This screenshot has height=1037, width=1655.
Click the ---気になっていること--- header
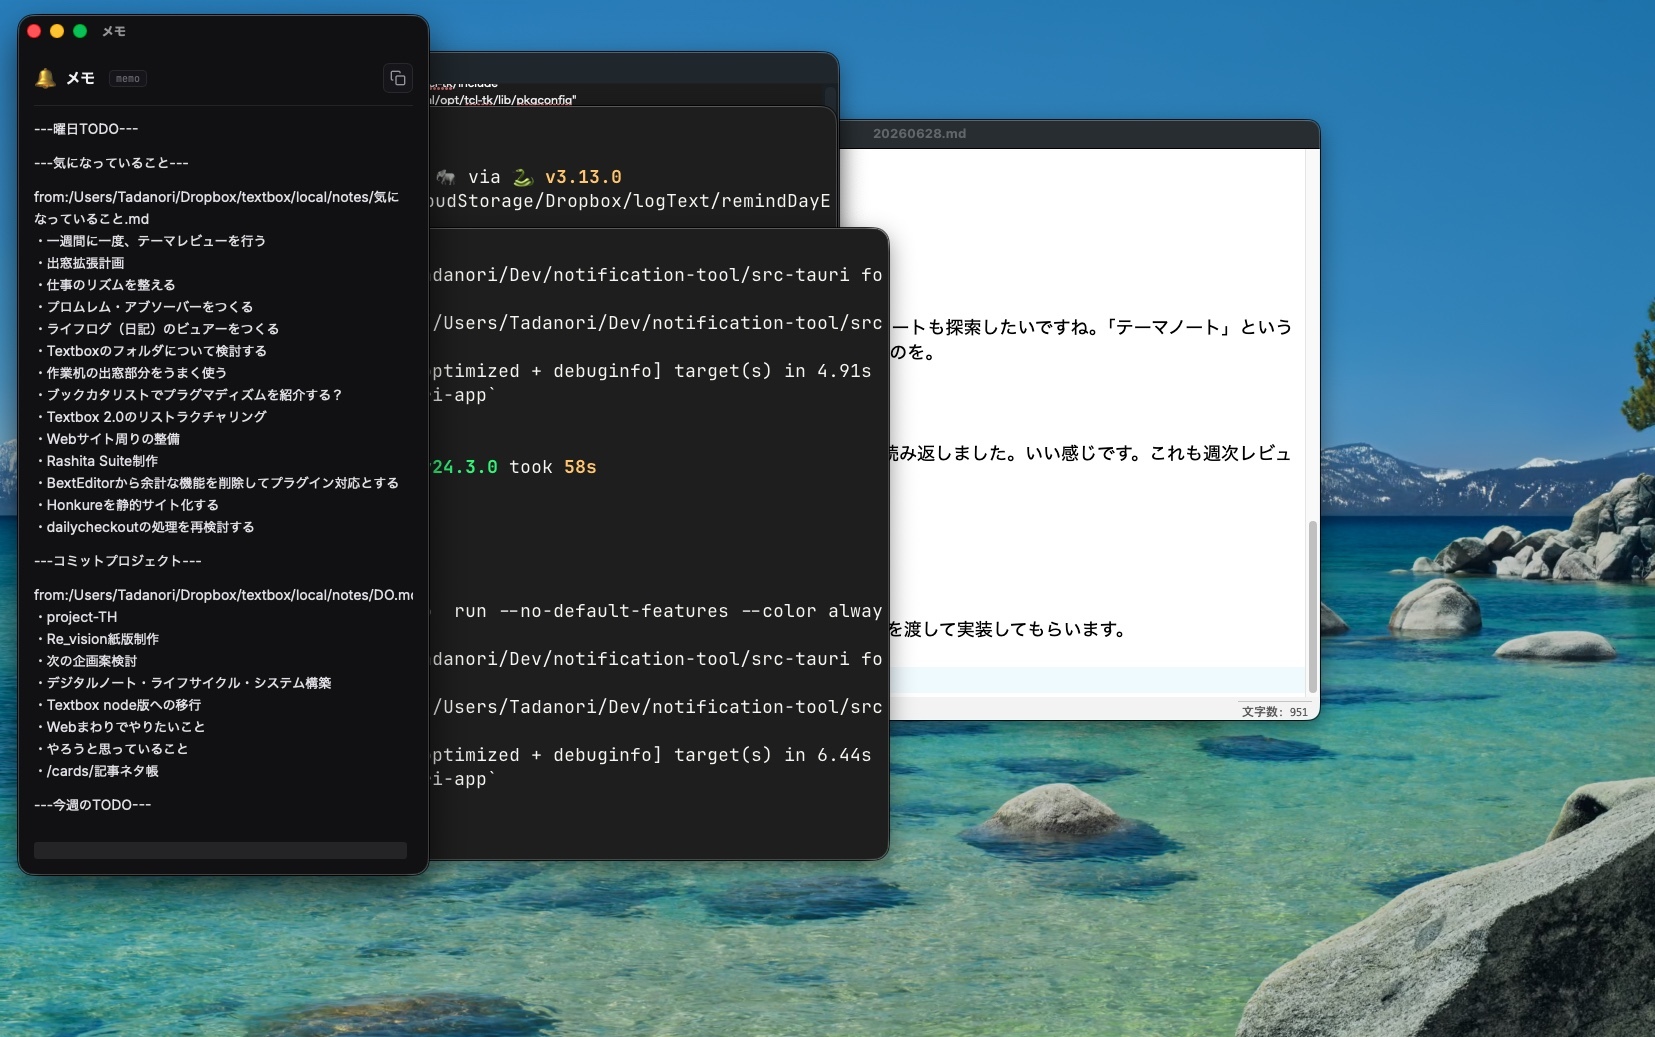[111, 163]
